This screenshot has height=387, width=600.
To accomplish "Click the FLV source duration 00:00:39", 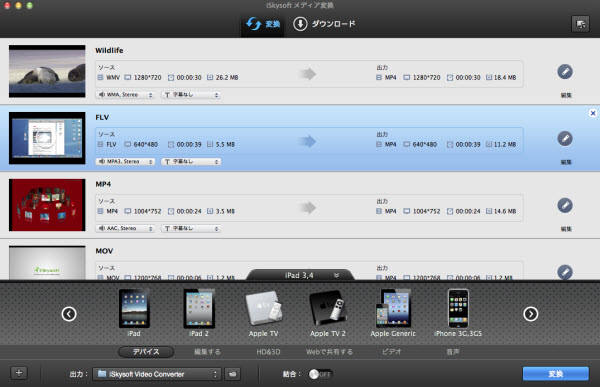I will [x=189, y=144].
